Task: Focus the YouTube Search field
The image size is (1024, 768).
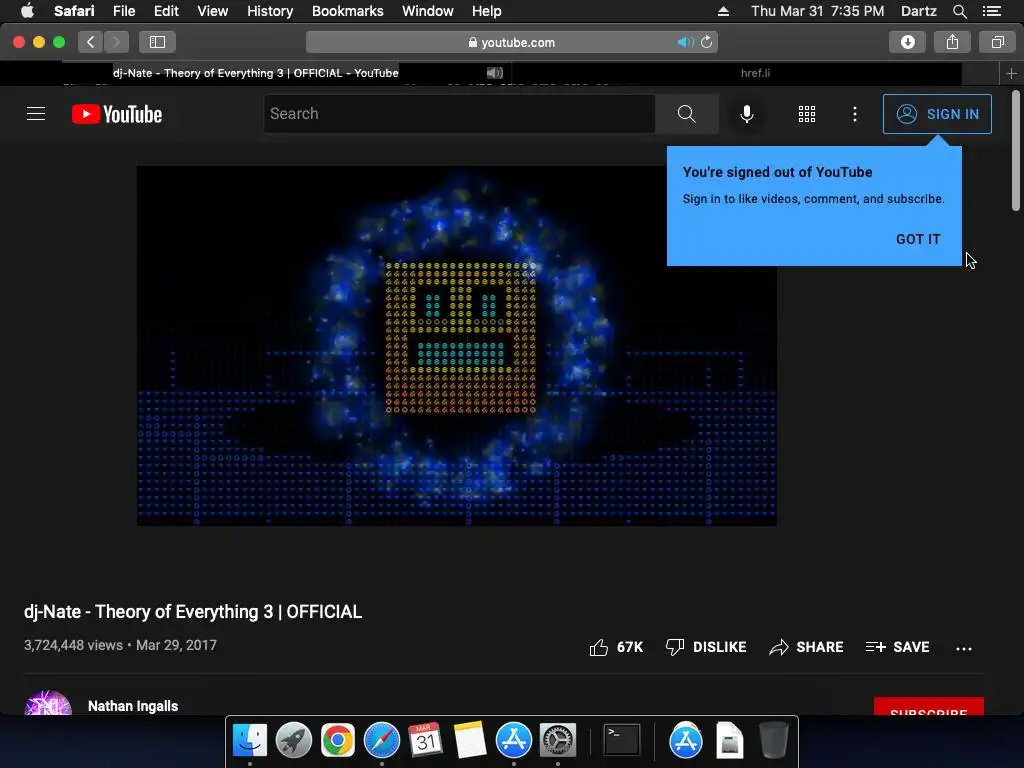Action: click(x=460, y=114)
